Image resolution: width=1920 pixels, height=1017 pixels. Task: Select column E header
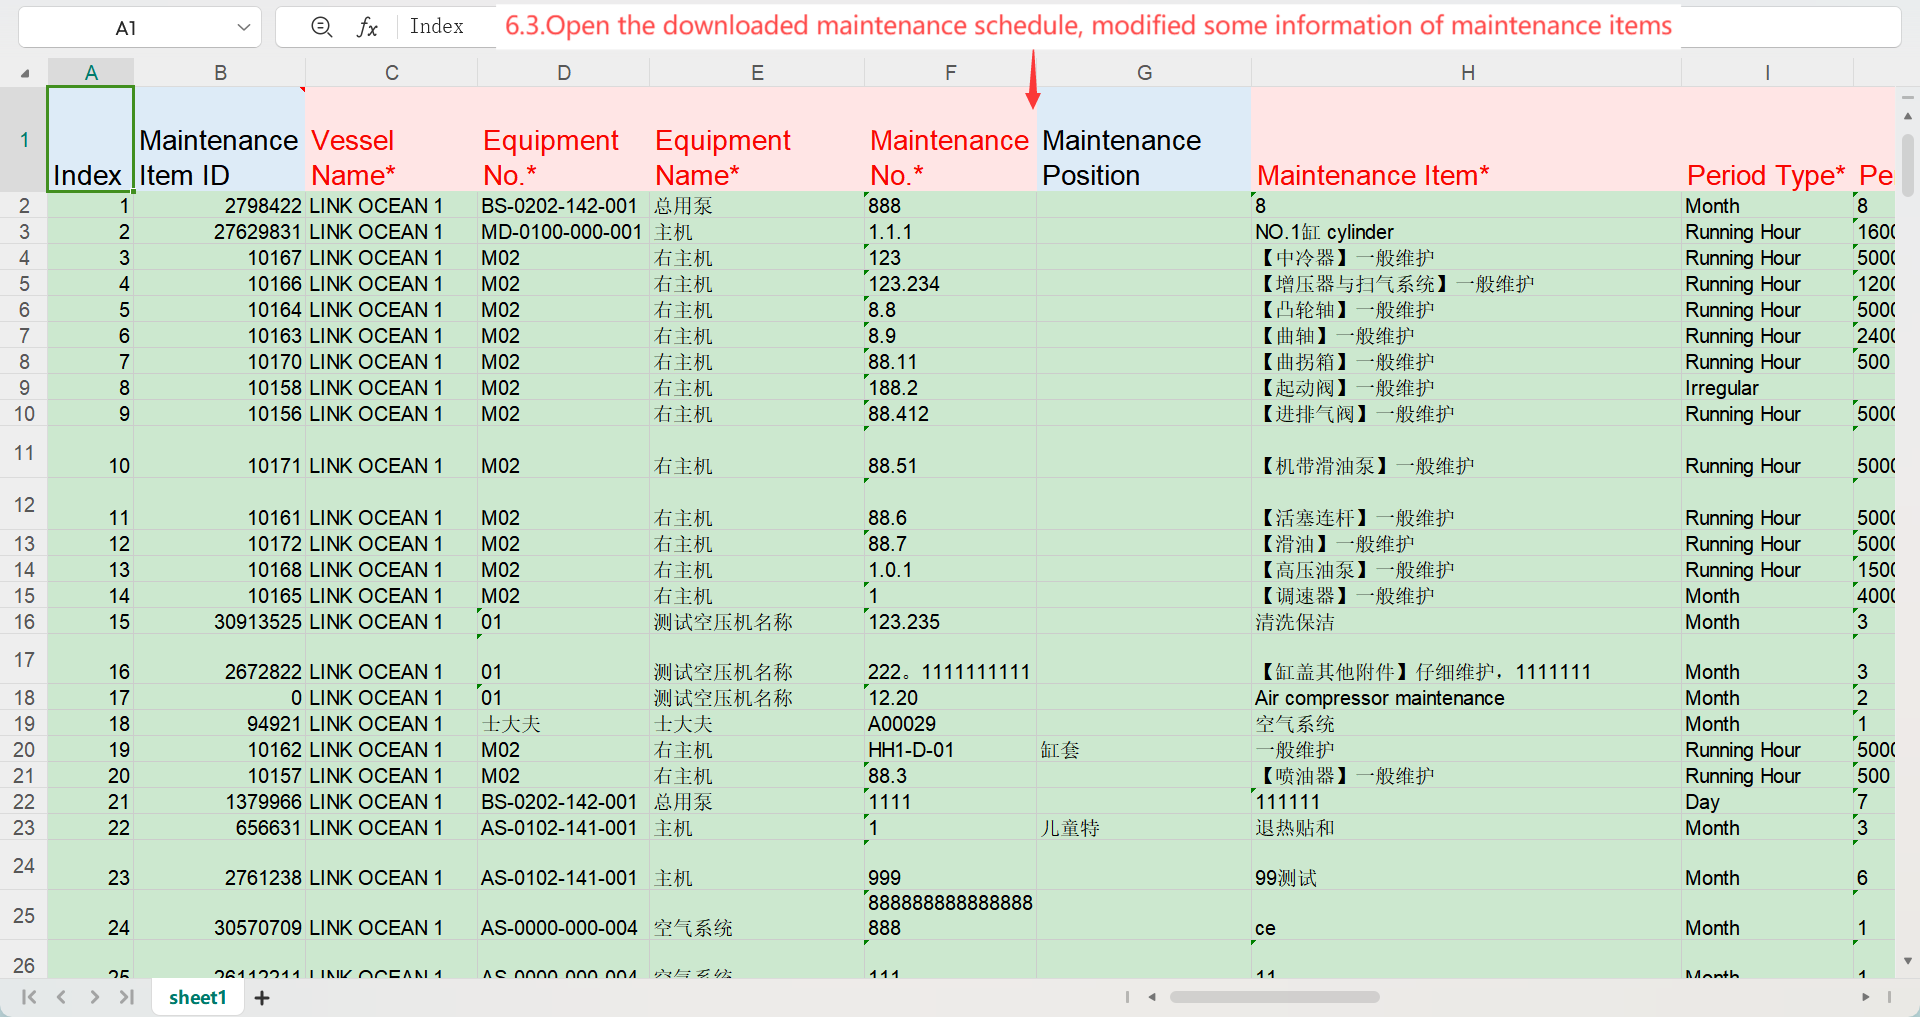click(757, 72)
